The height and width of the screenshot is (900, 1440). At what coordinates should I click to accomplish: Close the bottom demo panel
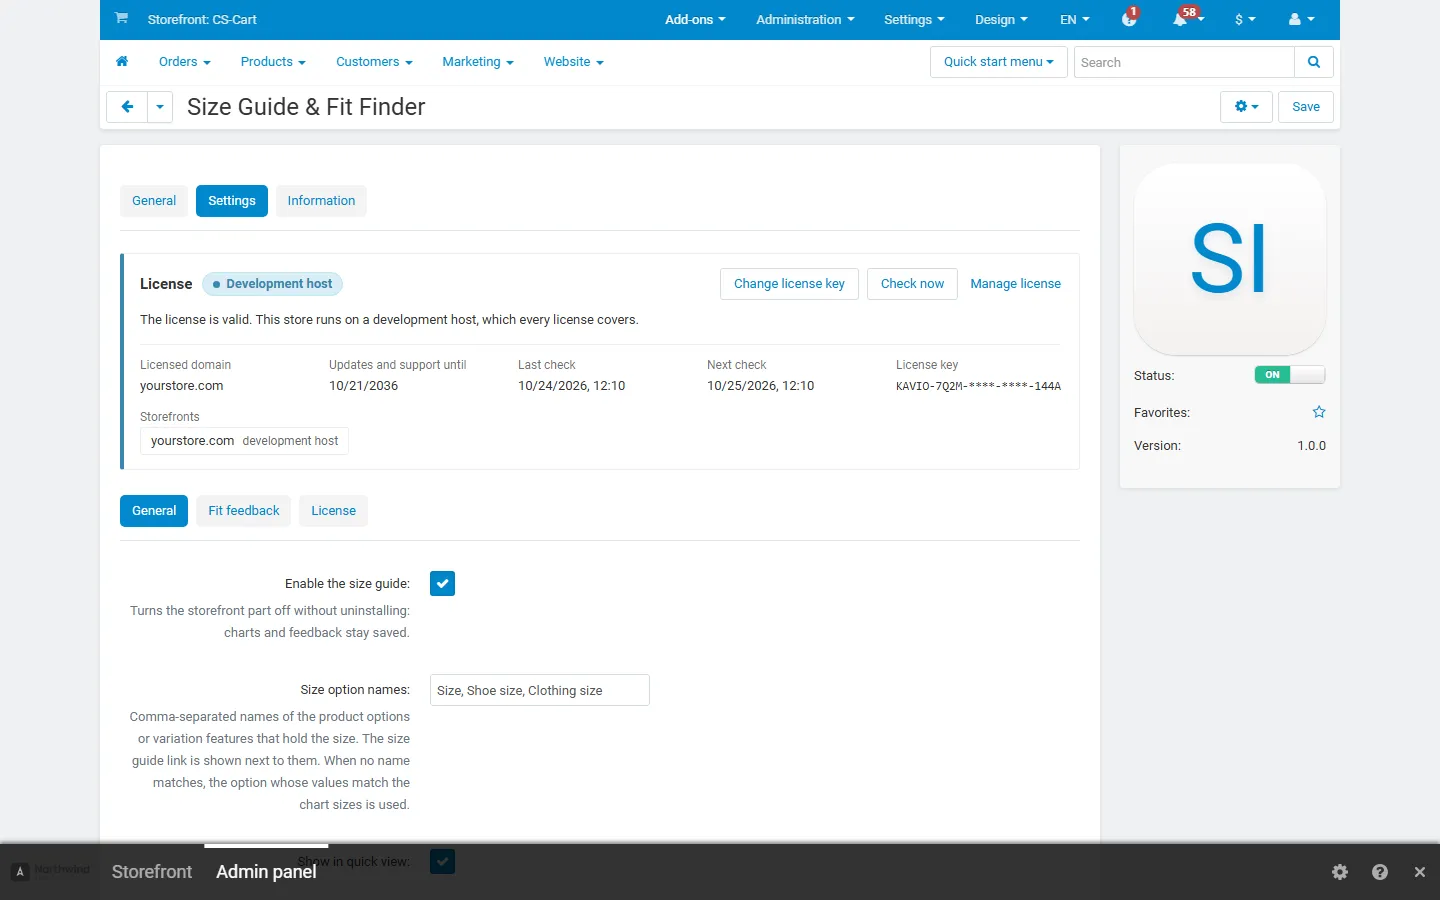tap(1420, 872)
